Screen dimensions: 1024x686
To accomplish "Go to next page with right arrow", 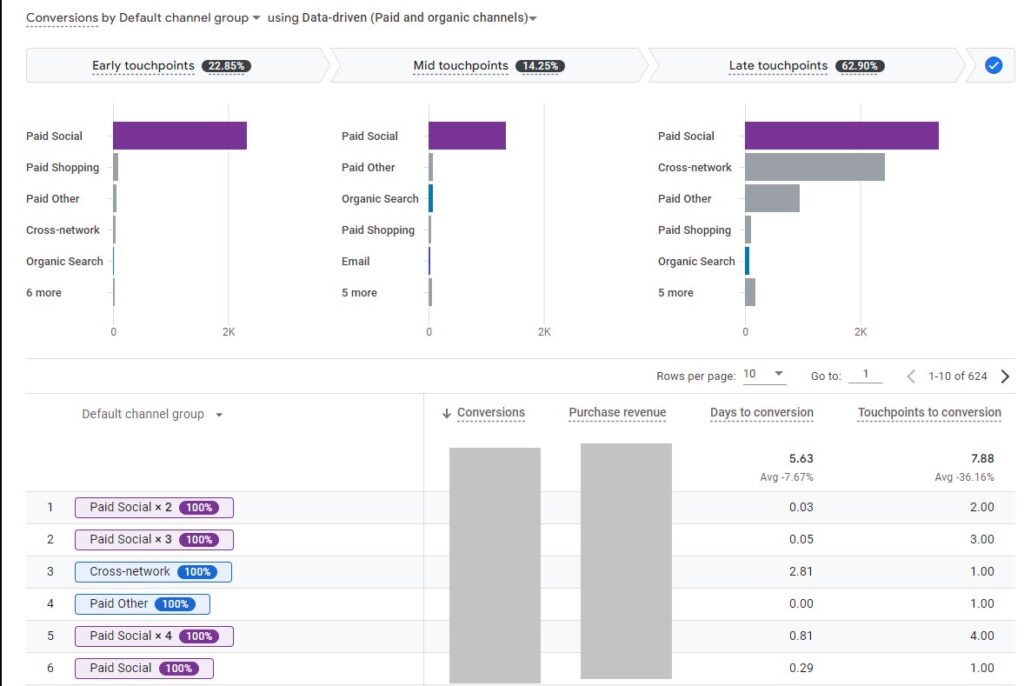I will 1005,376.
